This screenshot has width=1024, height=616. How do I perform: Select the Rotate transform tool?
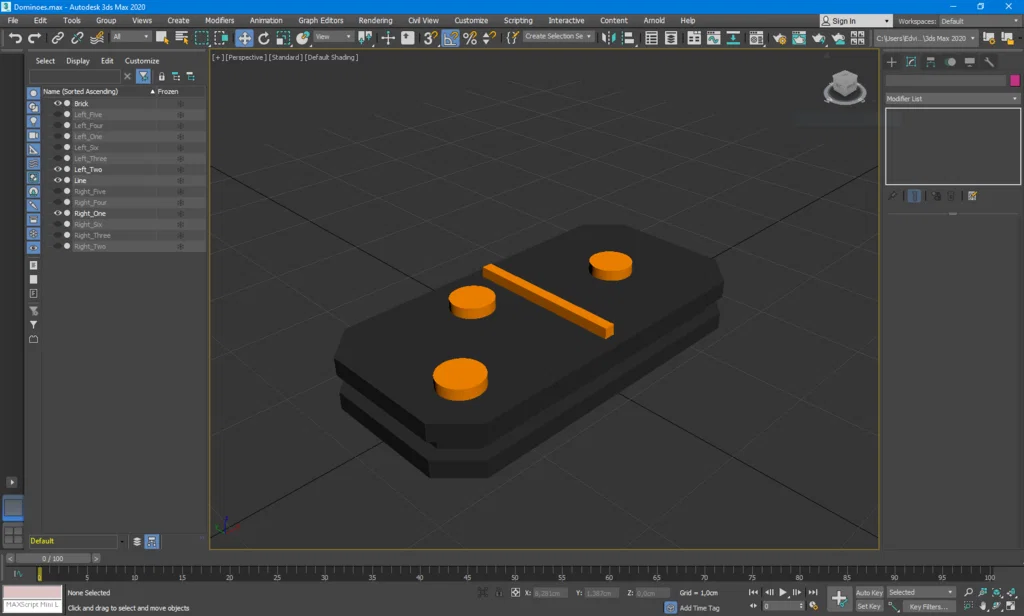[264, 38]
